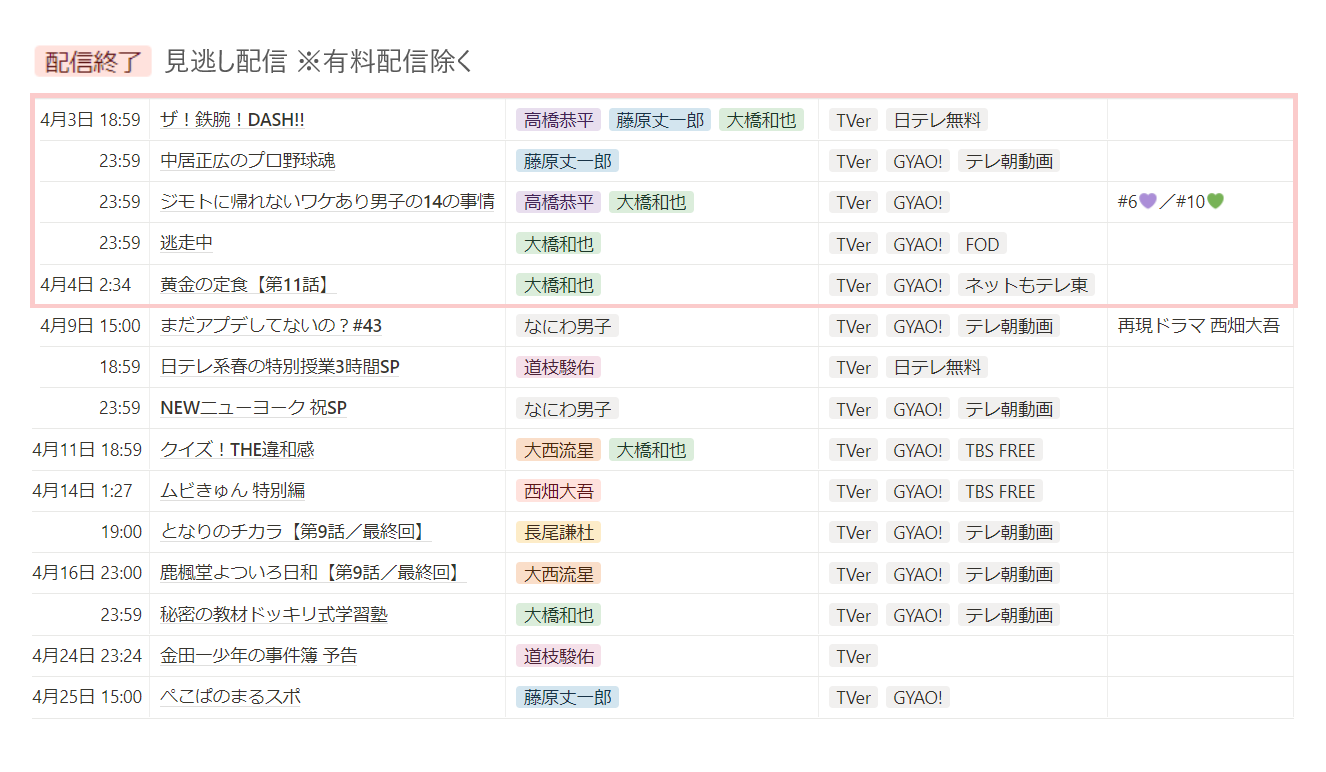Click なにわ男子 tag in NEWニューヨーク row
The image size is (1326, 772).
click(568, 409)
